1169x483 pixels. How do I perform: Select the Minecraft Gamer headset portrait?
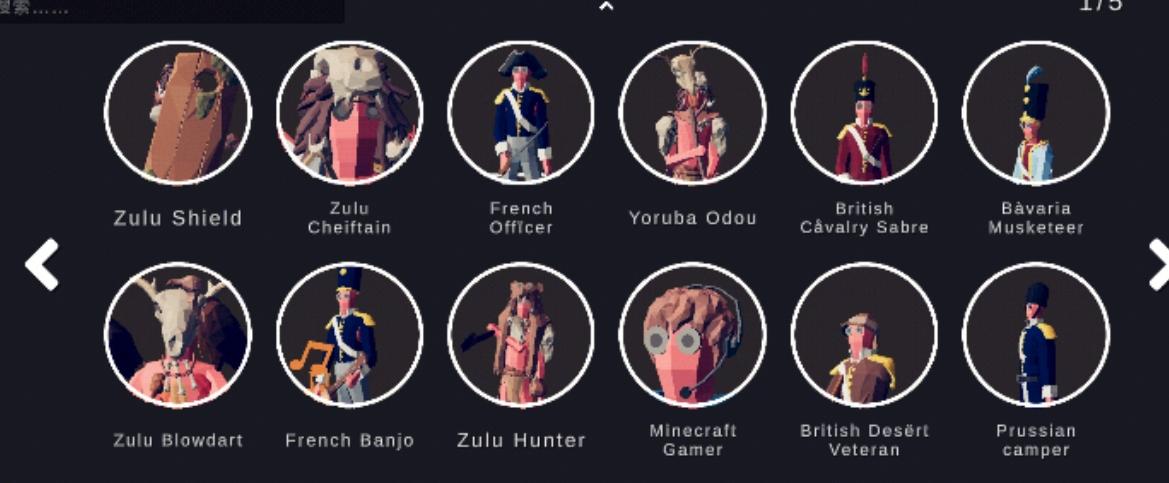[693, 335]
